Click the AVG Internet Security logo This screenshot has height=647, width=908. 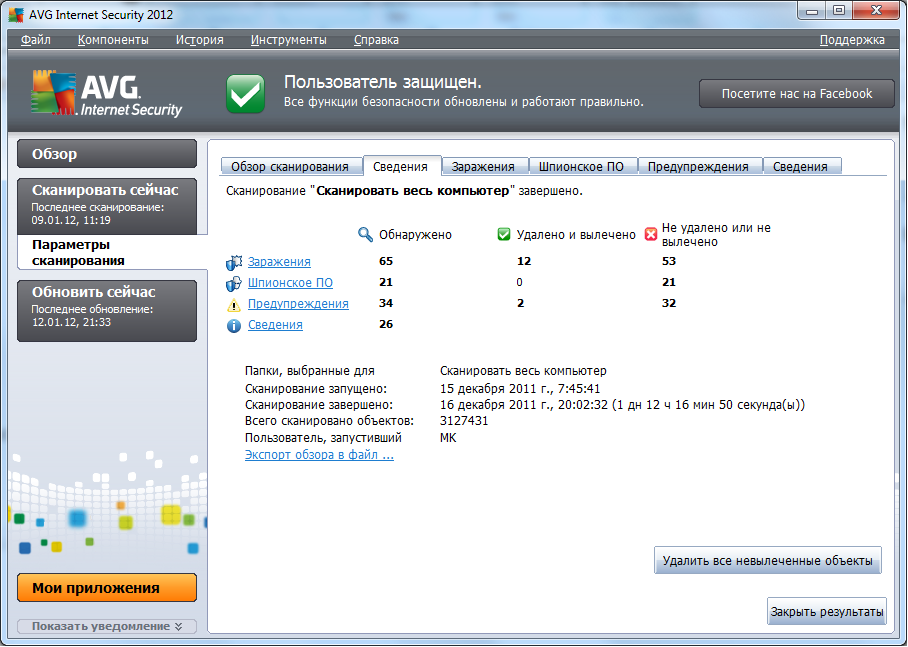(x=107, y=93)
